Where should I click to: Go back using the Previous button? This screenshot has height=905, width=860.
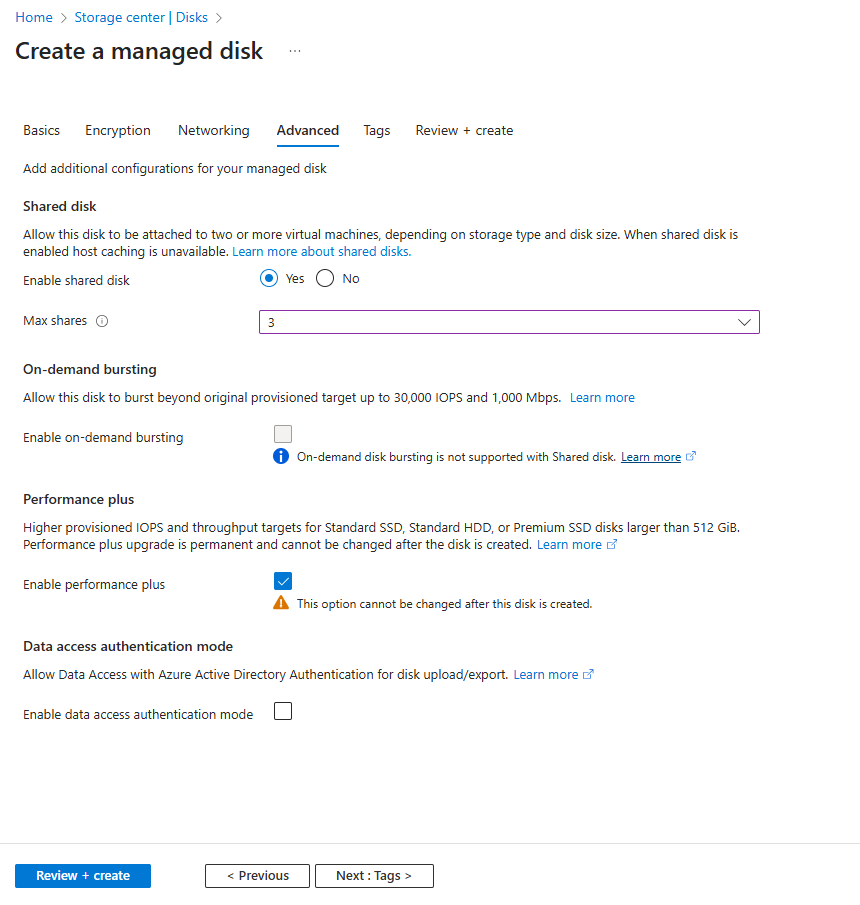tap(257, 875)
